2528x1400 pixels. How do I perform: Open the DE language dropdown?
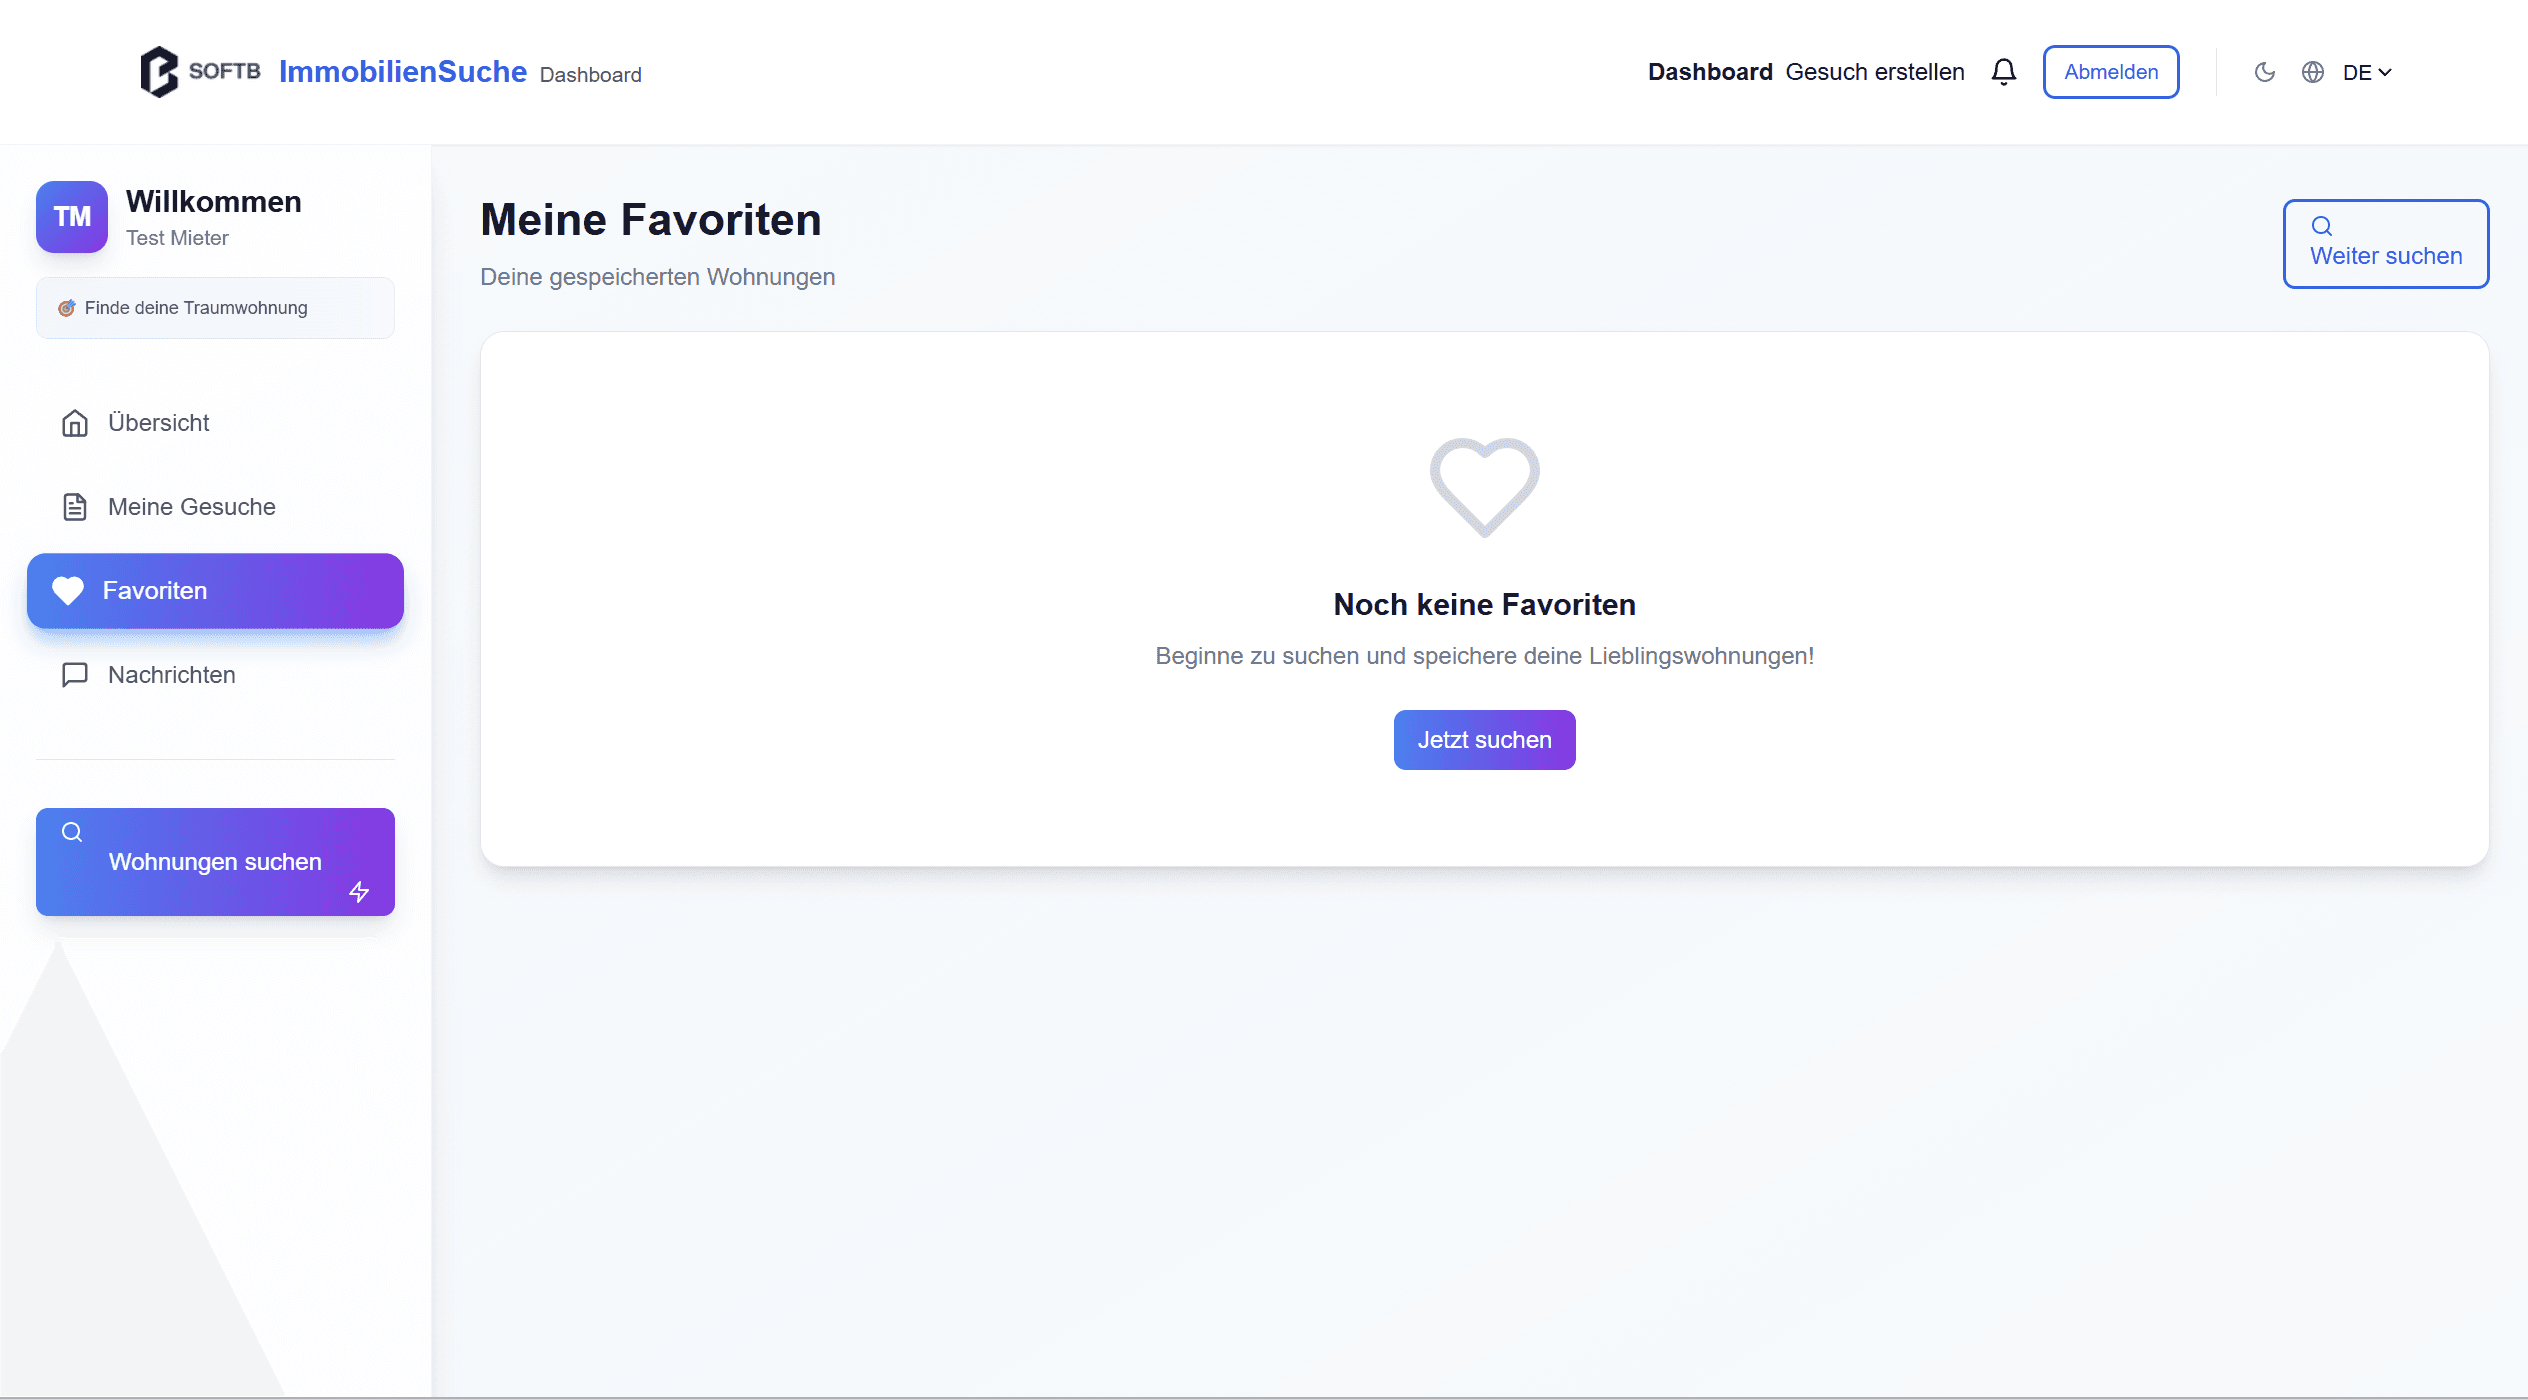click(x=2367, y=73)
